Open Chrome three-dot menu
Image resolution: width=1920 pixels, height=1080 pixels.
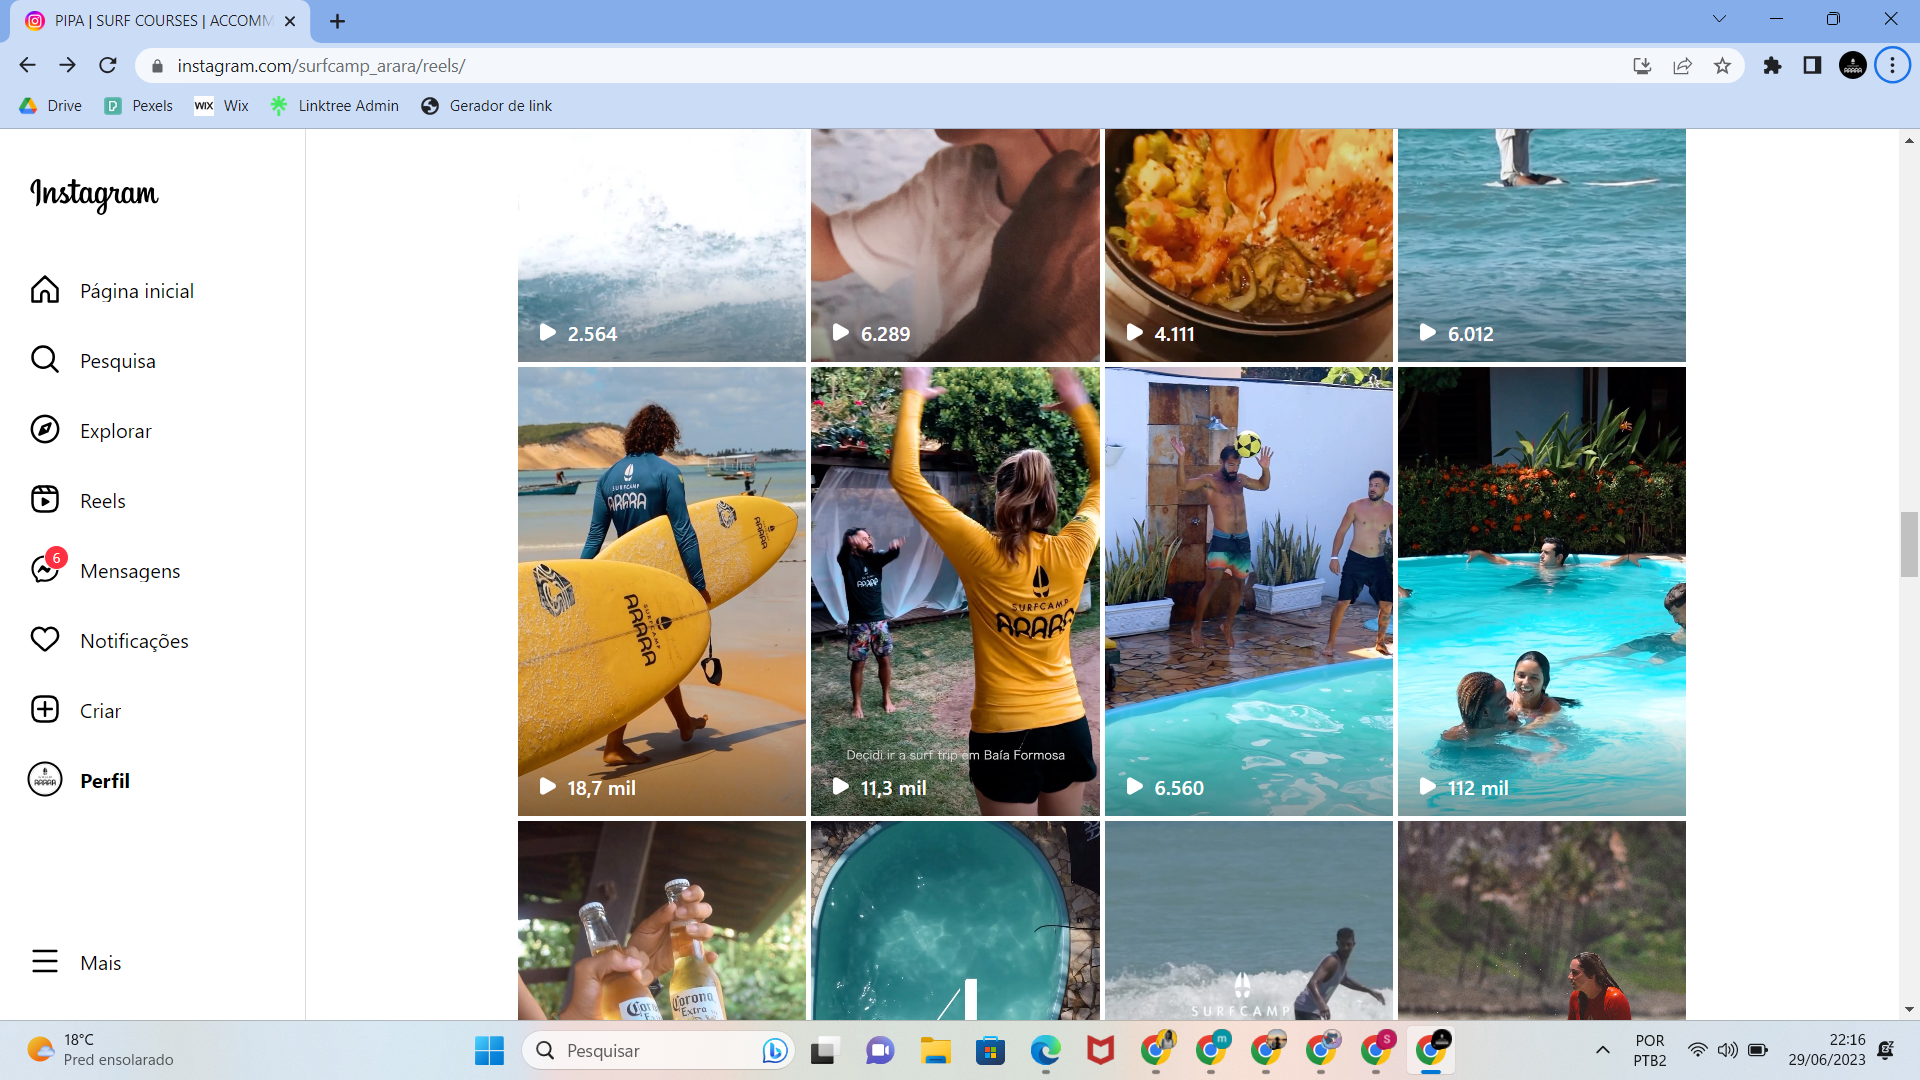click(x=1892, y=66)
